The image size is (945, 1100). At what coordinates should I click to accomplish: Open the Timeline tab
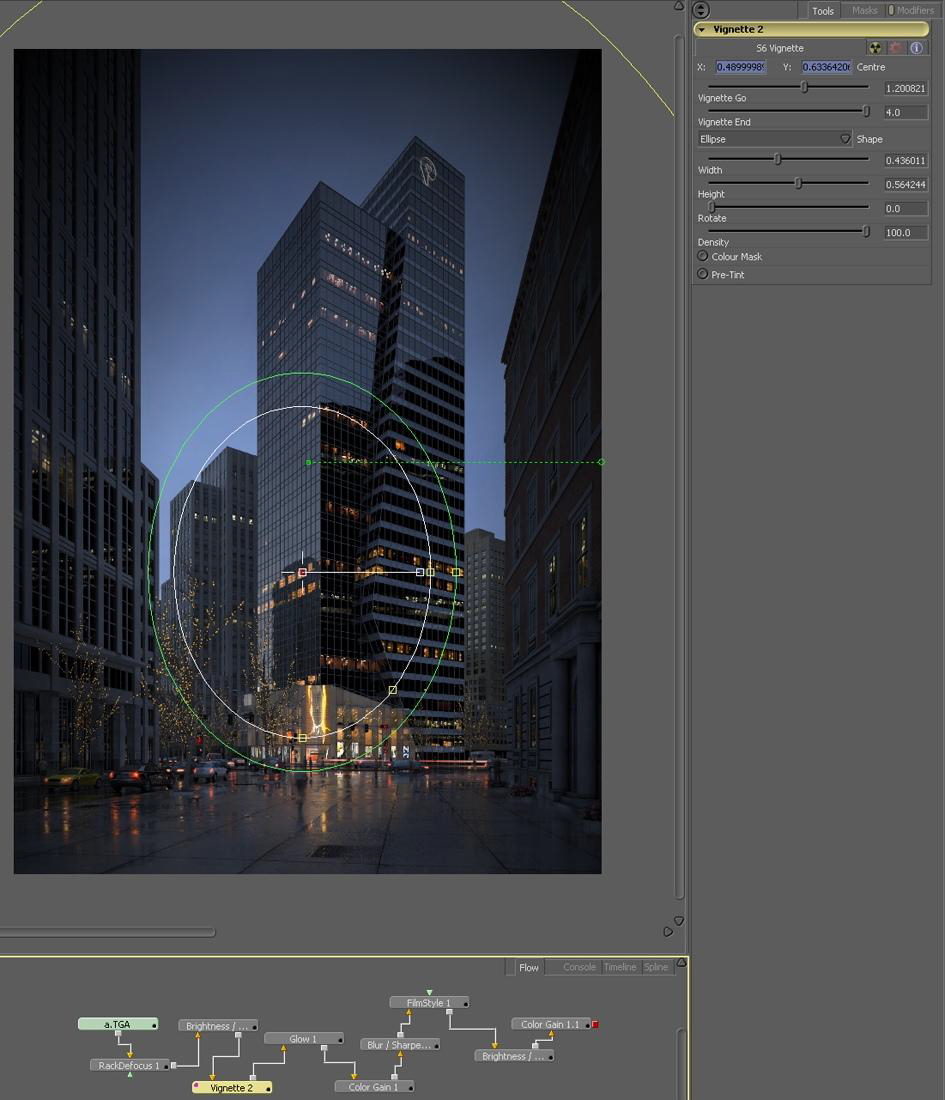pyautogui.click(x=619, y=967)
